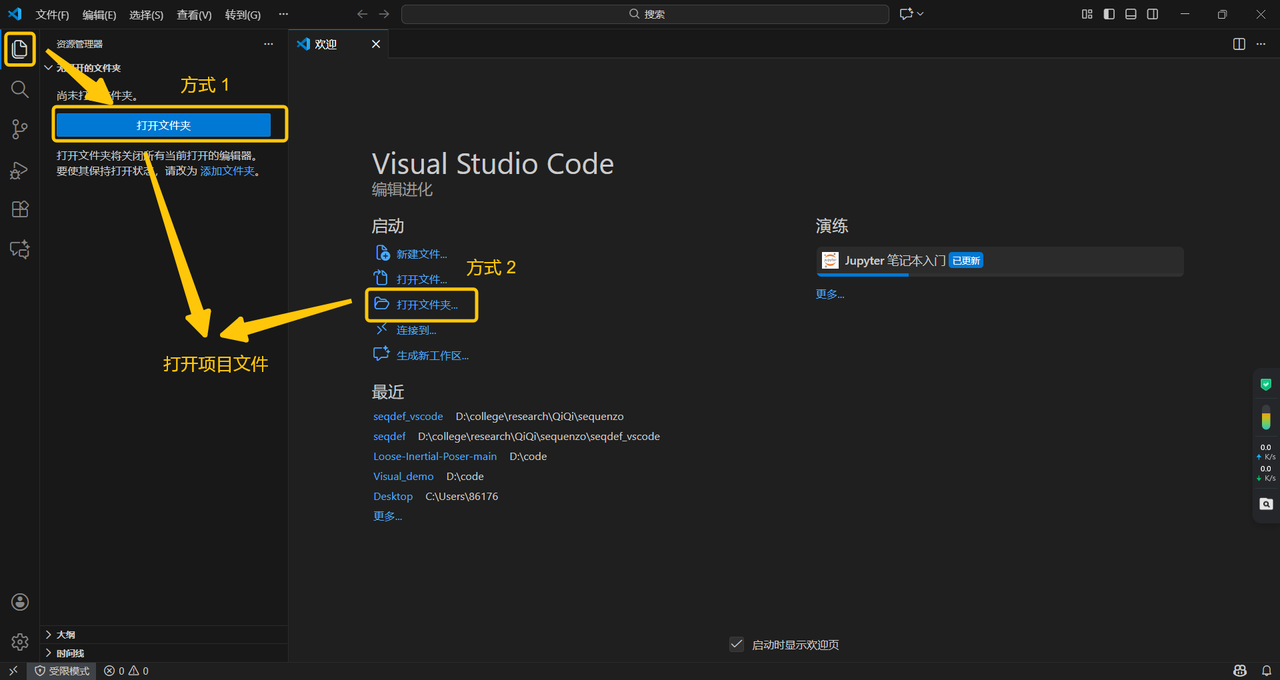Image resolution: width=1280 pixels, height=680 pixels.
Task: Click the Jupyter 笔记本入门 walkthrough progress item
Action: [x=999, y=261]
